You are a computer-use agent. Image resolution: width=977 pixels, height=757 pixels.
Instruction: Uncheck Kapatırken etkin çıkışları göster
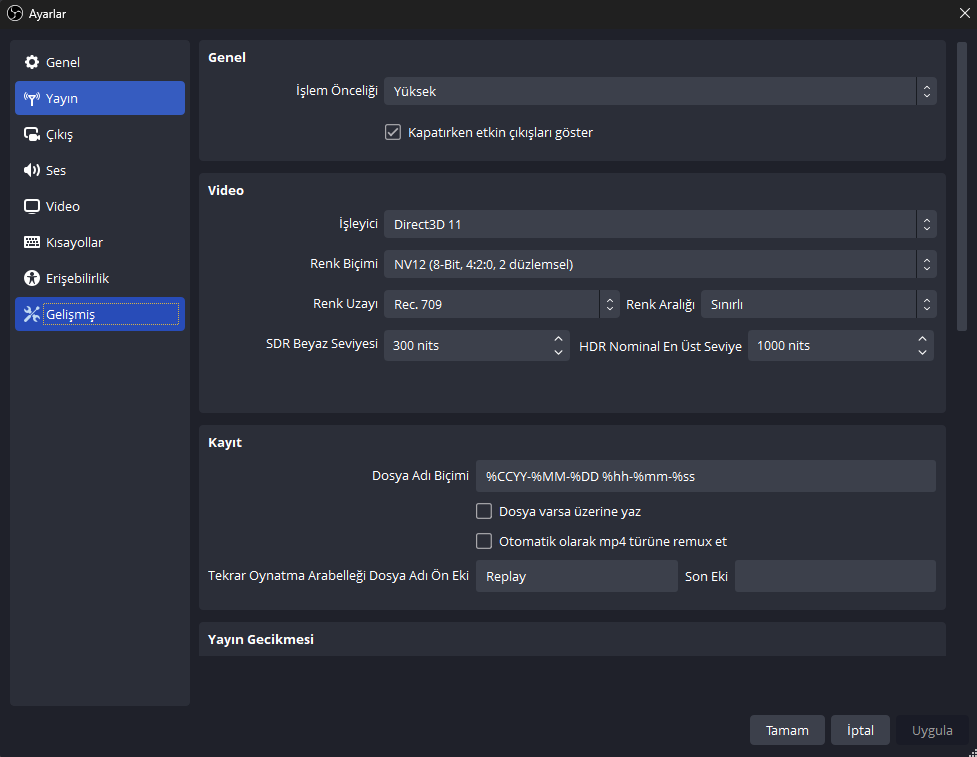tap(393, 132)
